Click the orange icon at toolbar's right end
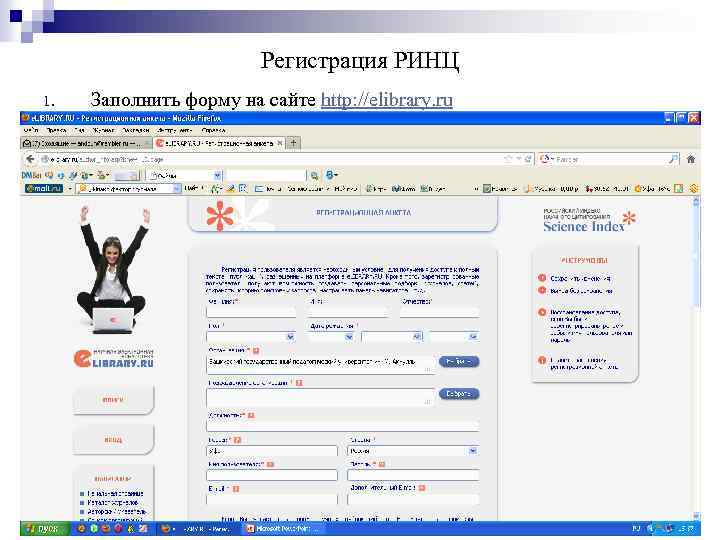The width and height of the screenshot is (720, 540). pyautogui.click(x=693, y=188)
